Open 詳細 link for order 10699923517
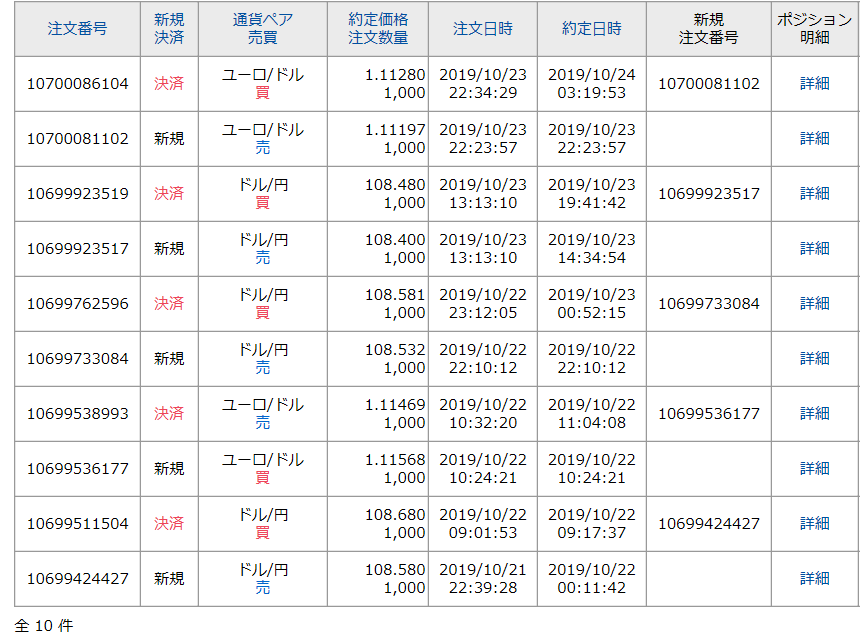860x643 pixels. 814,249
